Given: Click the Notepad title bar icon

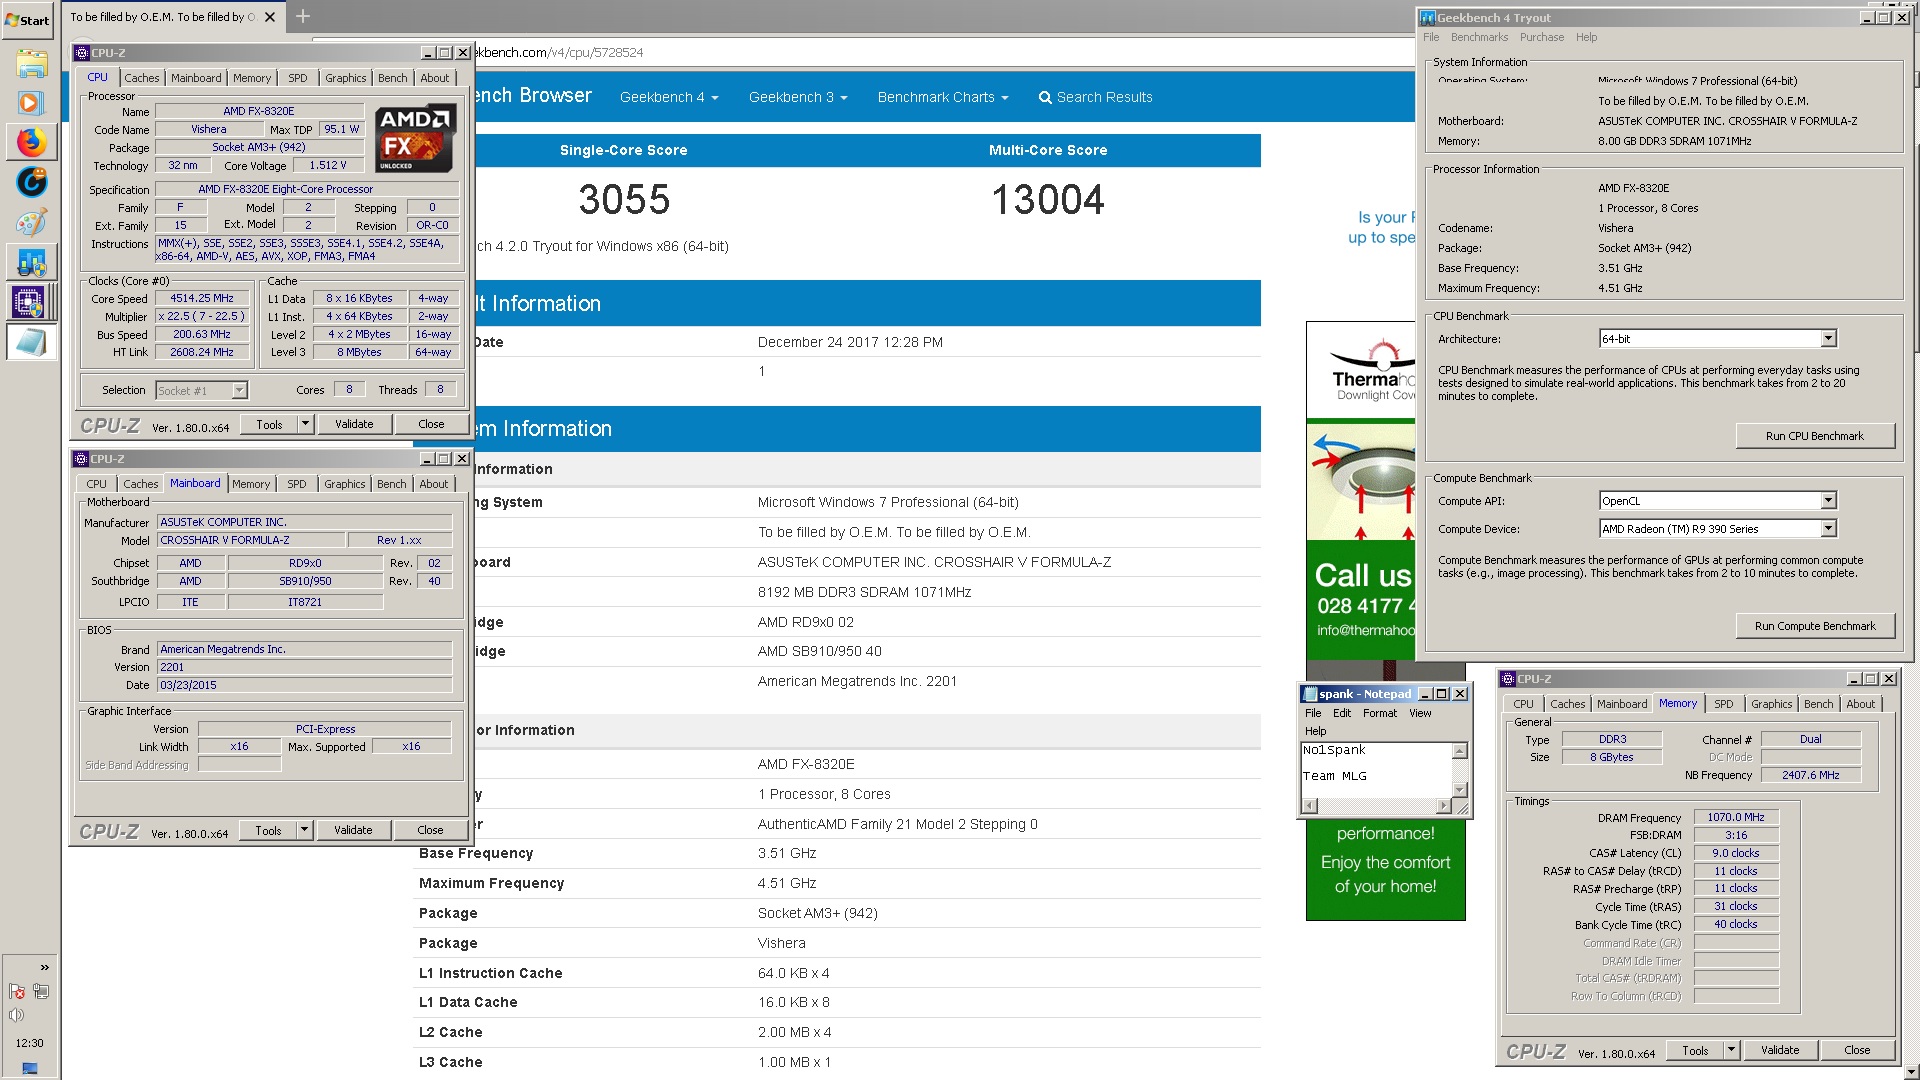Looking at the screenshot, I should [x=1309, y=694].
